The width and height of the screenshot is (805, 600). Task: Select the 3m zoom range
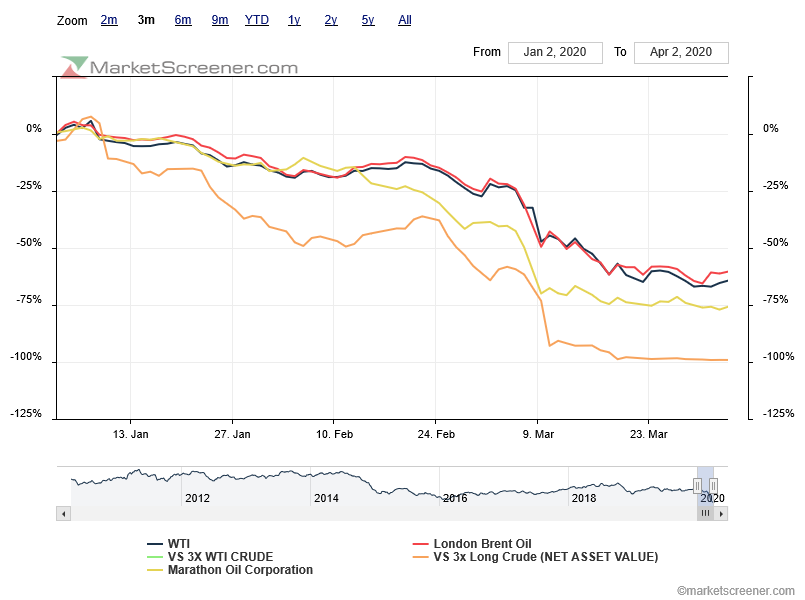(x=146, y=20)
